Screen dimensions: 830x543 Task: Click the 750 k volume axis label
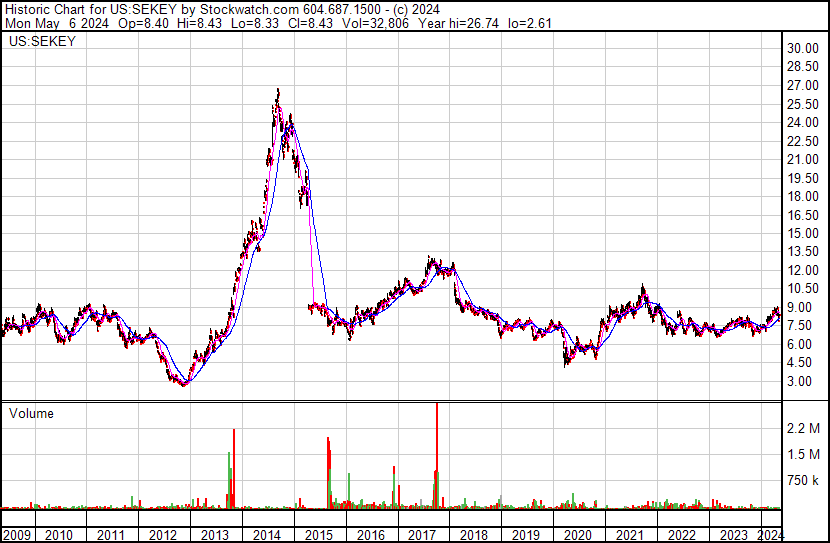pyautogui.click(x=802, y=480)
